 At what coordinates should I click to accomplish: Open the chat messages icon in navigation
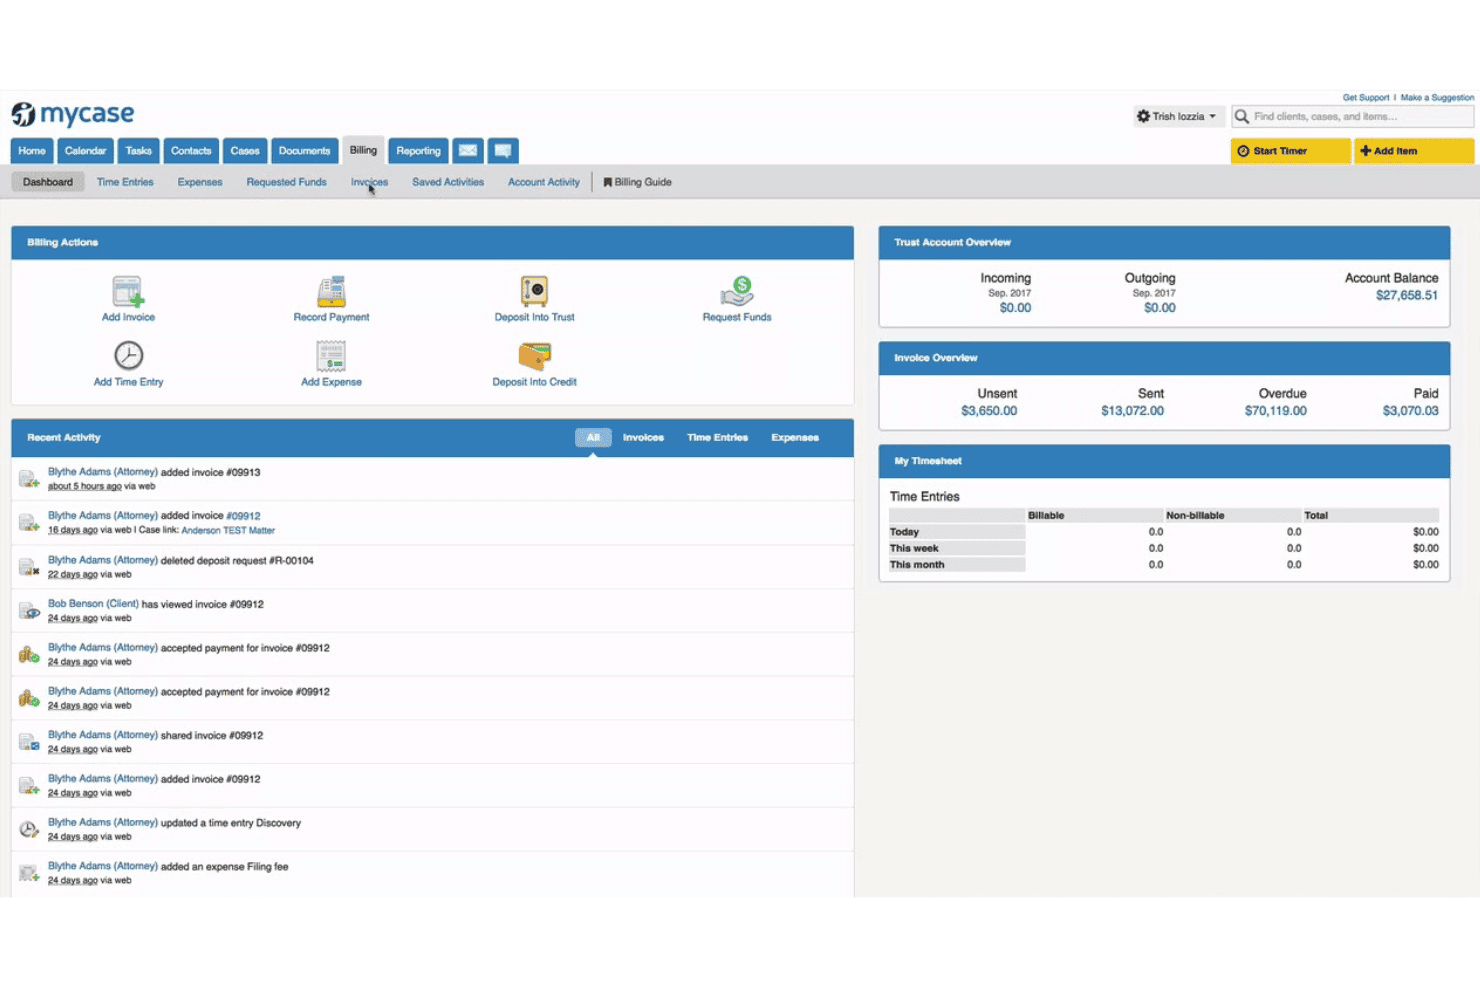tap(503, 151)
